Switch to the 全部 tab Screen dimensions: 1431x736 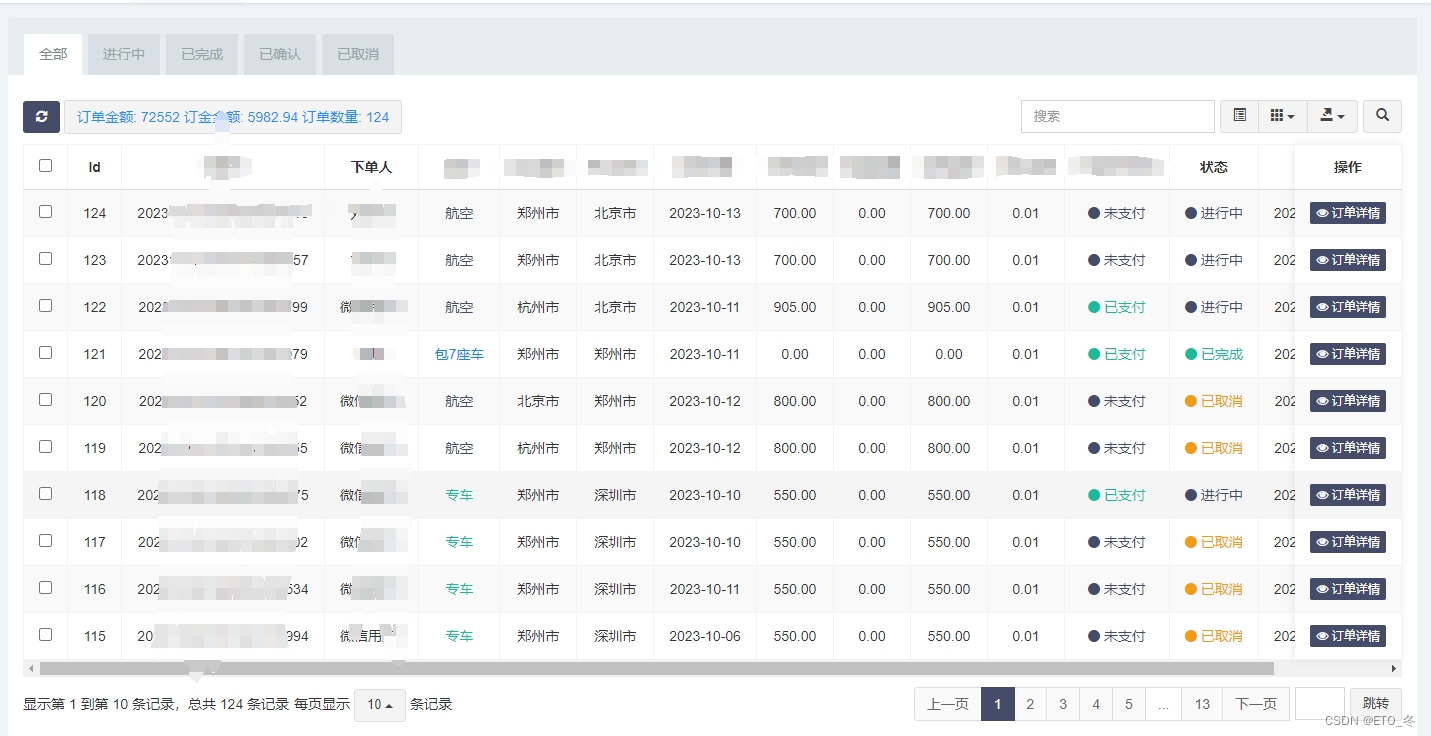coord(53,54)
